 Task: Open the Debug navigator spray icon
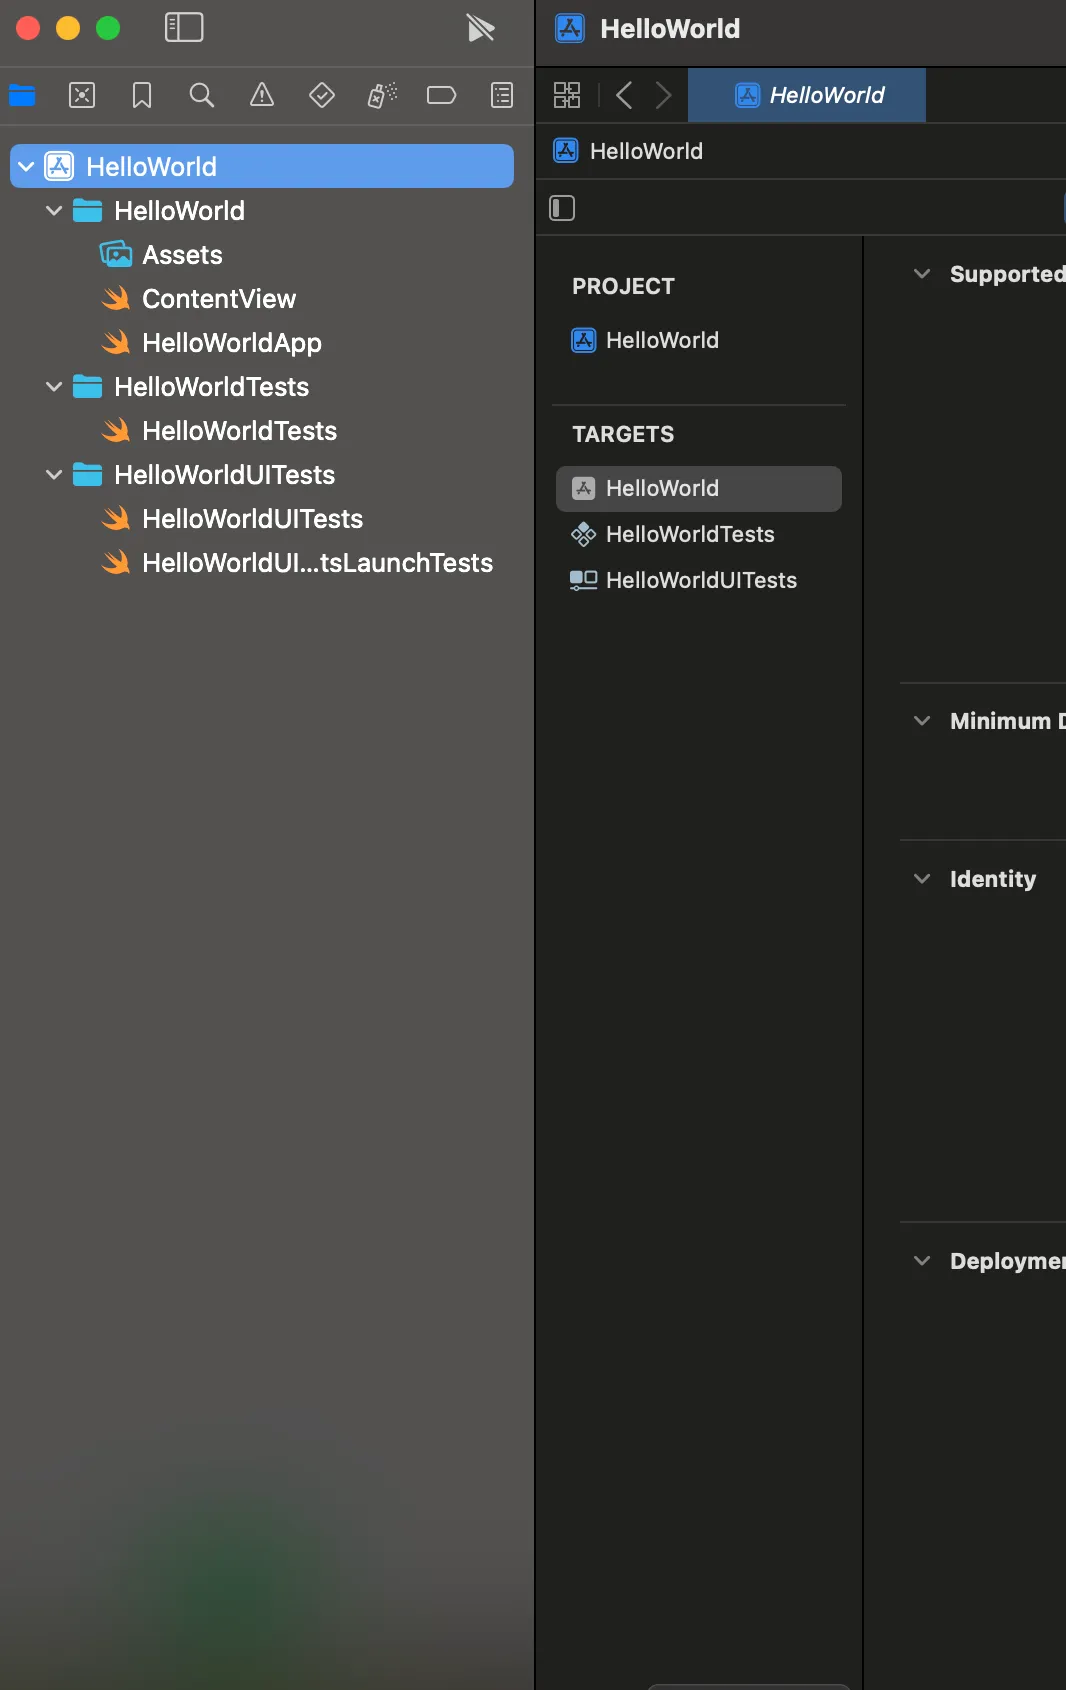click(x=382, y=95)
